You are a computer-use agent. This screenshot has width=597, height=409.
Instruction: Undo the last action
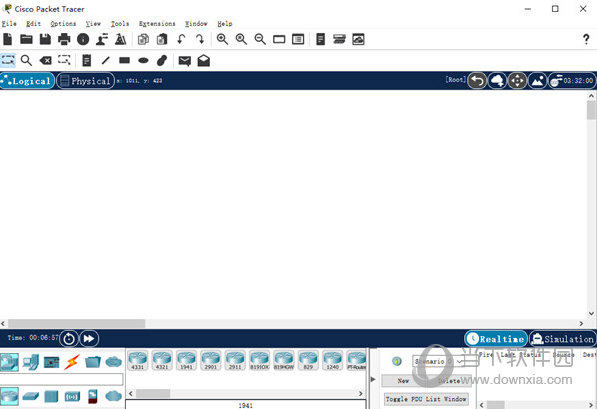coord(181,39)
